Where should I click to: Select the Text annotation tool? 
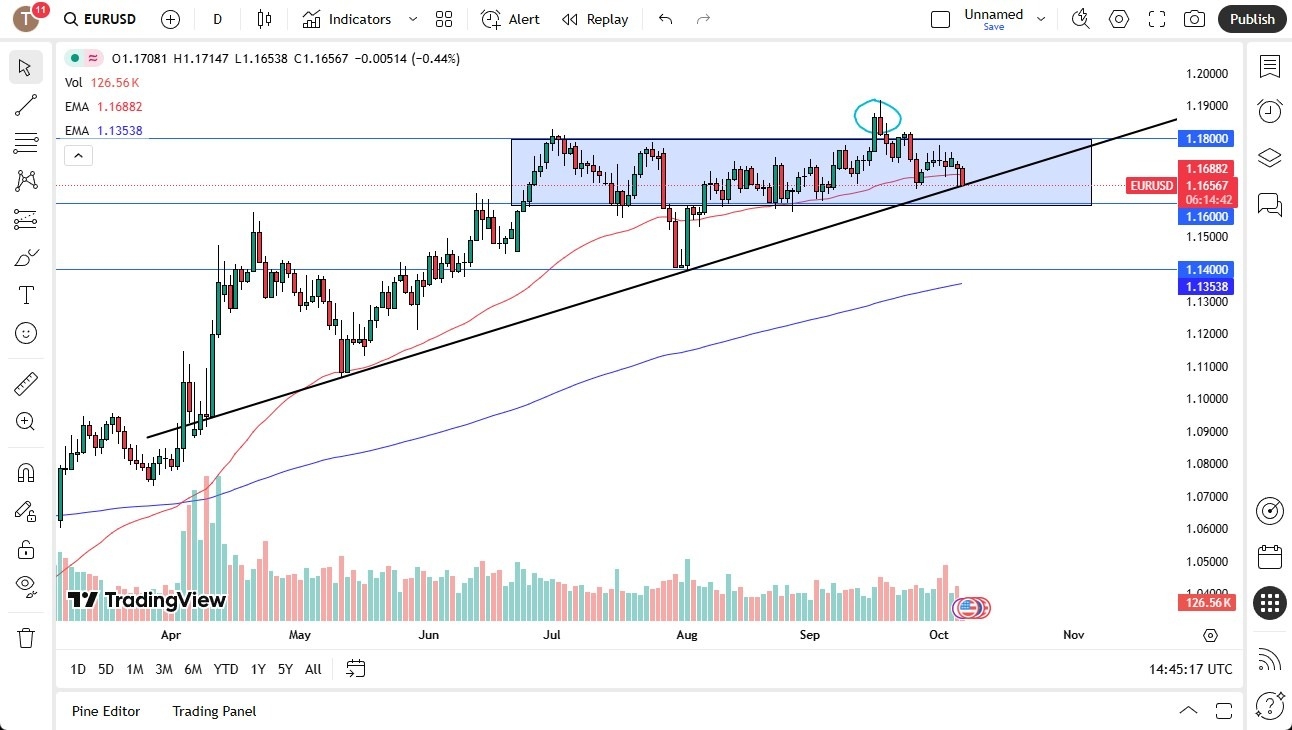[26, 294]
